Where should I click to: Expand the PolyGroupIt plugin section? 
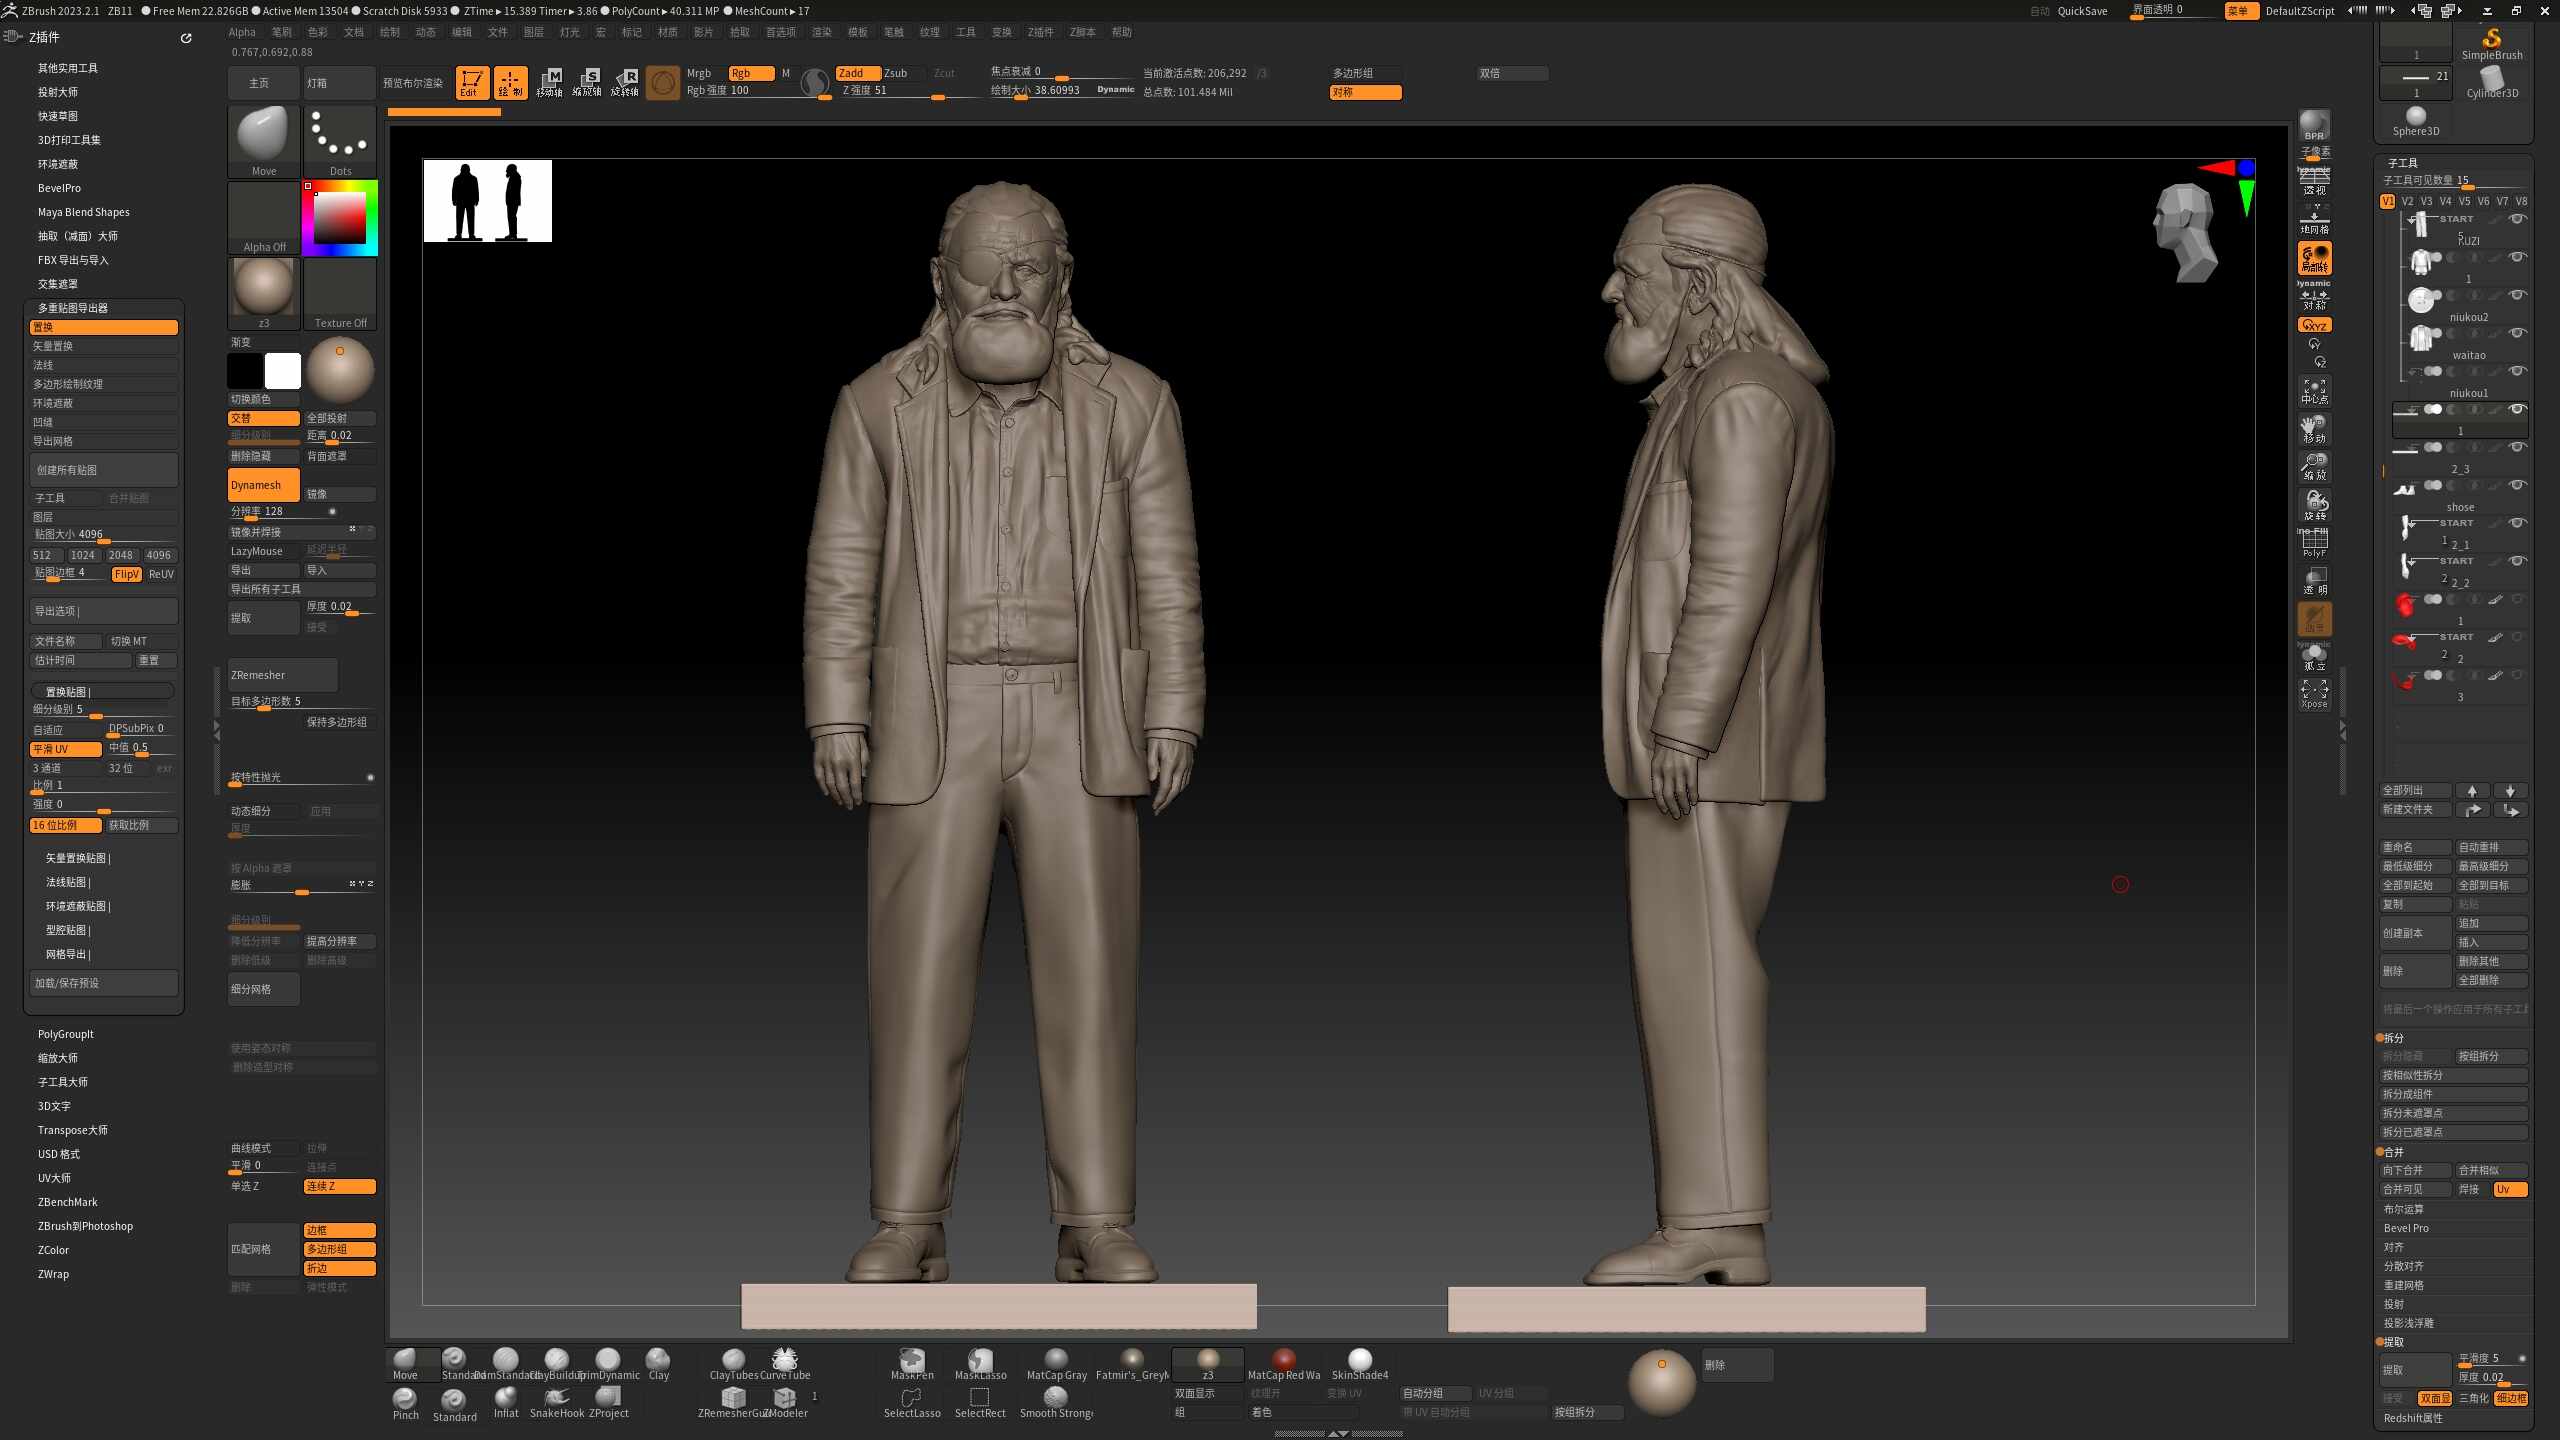point(66,1034)
